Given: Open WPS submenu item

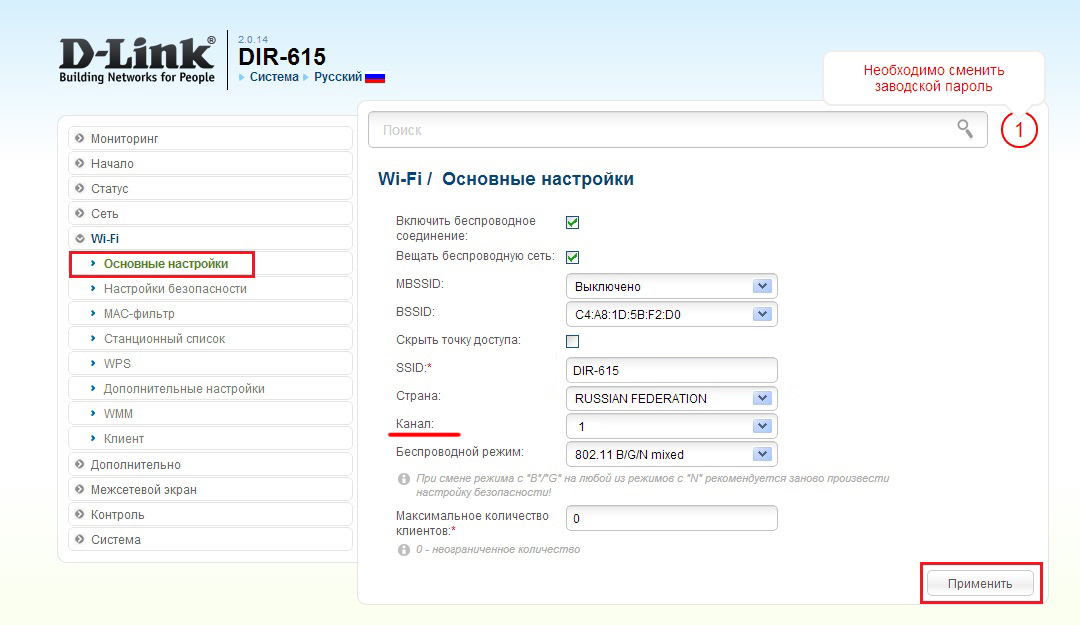Looking at the screenshot, I should tap(210, 363).
